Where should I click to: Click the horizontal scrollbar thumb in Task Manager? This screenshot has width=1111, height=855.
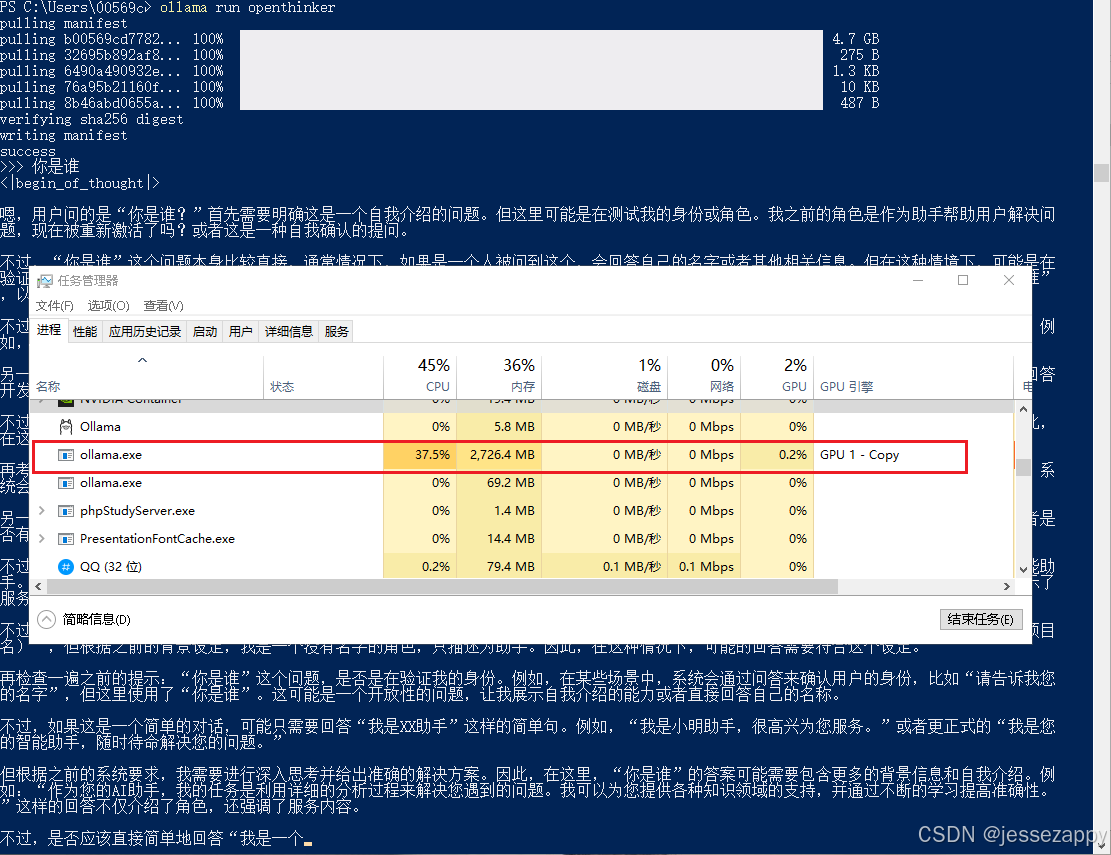(x=442, y=587)
